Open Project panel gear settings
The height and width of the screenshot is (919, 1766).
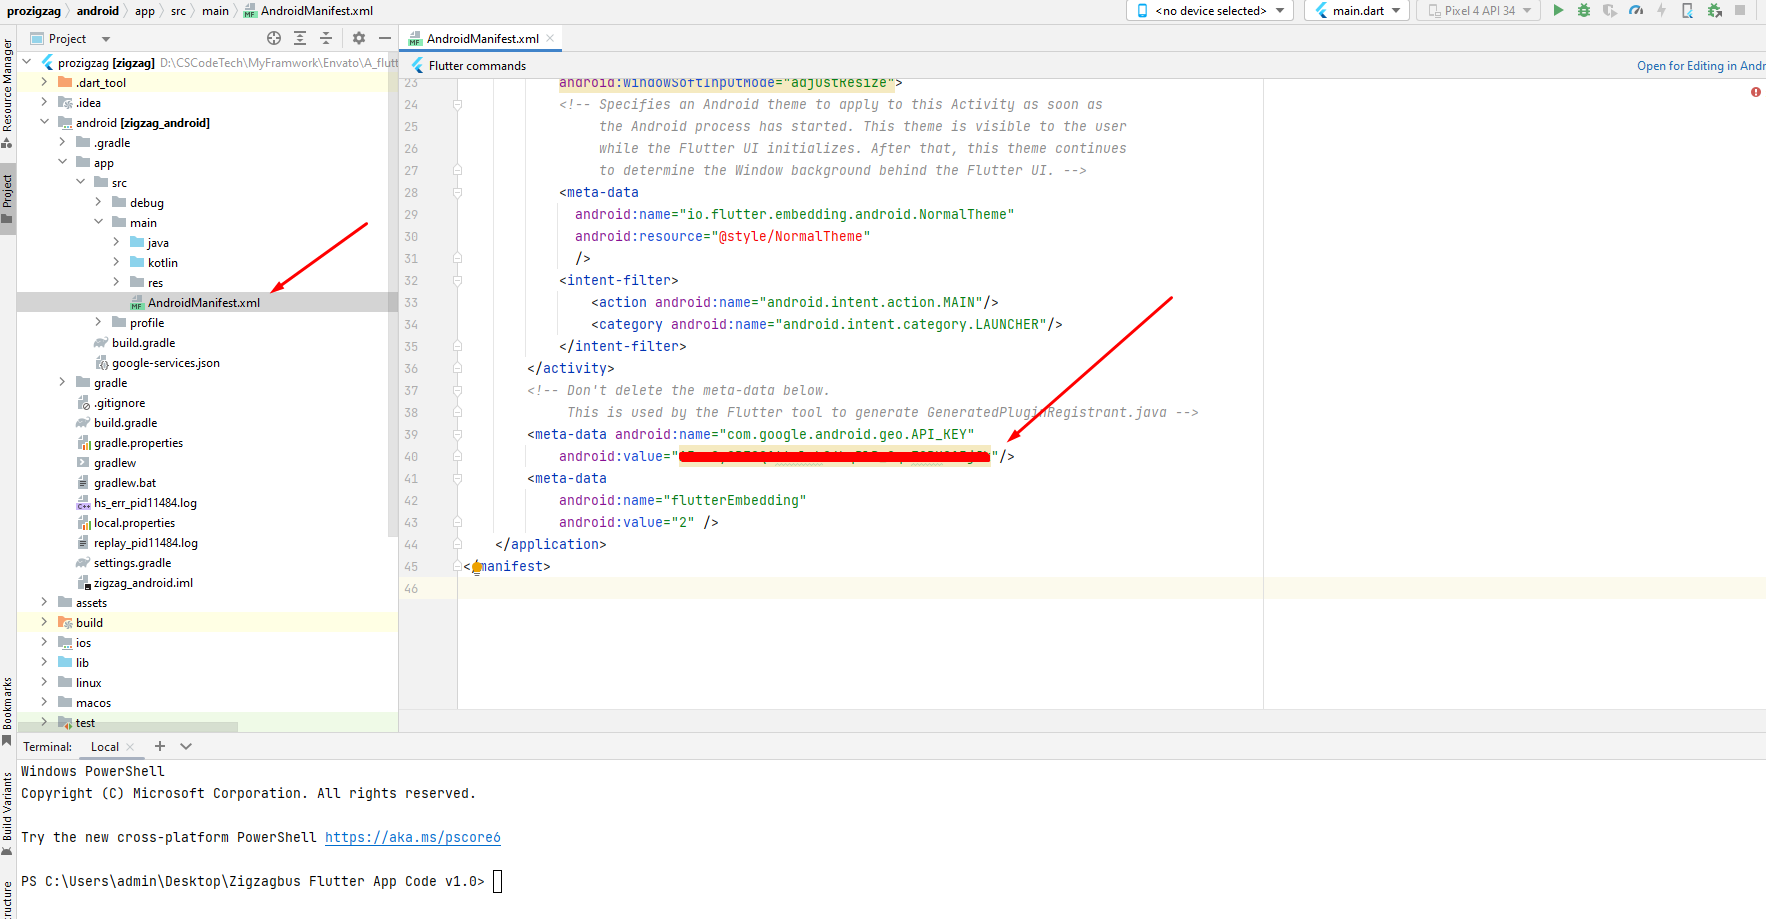pyautogui.click(x=359, y=38)
